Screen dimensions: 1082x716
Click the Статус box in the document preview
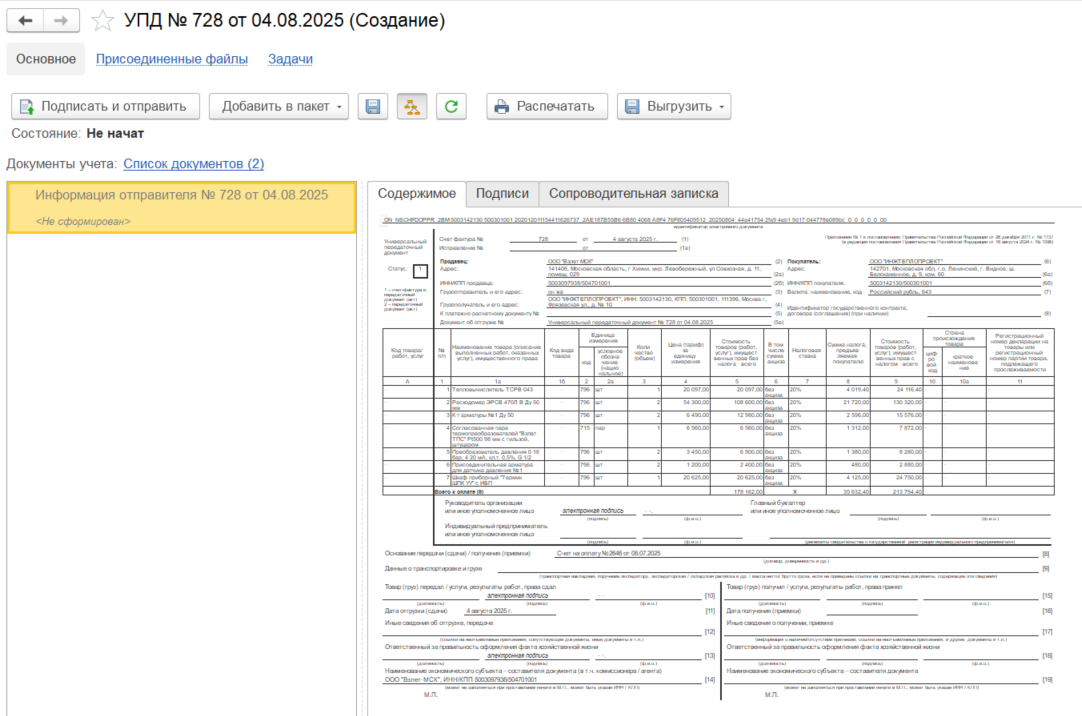[x=420, y=270]
